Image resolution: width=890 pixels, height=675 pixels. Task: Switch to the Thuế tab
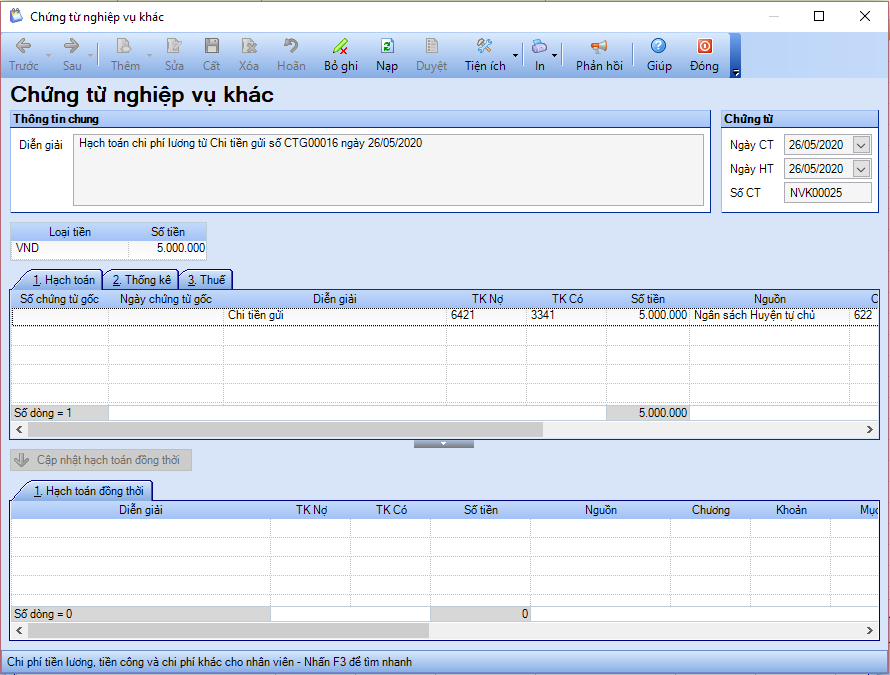tap(206, 280)
